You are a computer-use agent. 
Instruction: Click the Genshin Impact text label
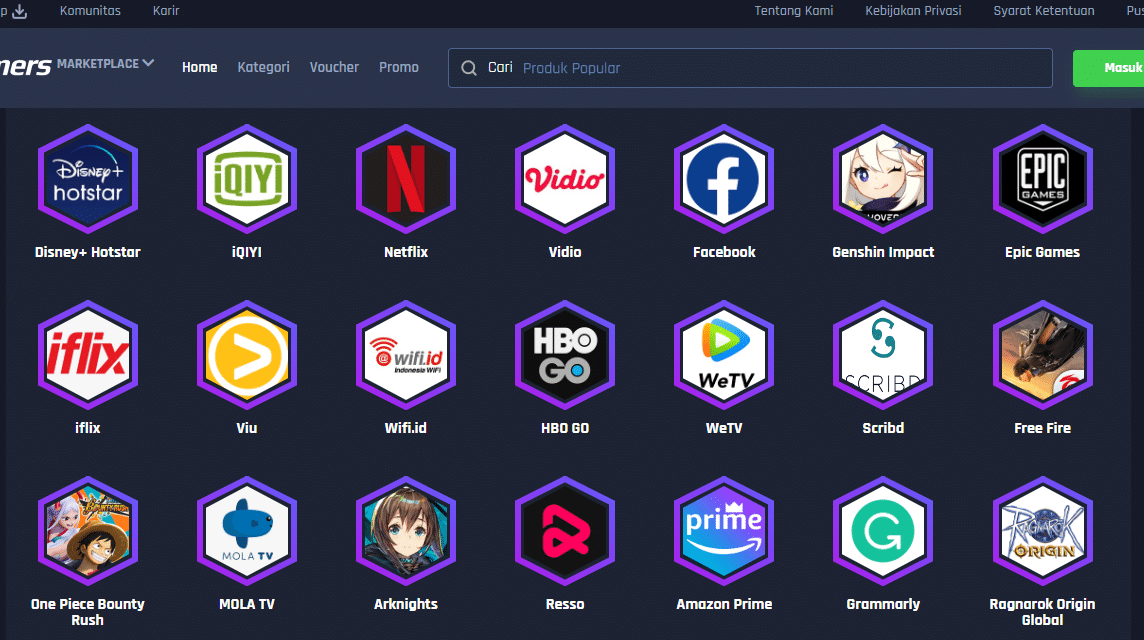coord(883,252)
